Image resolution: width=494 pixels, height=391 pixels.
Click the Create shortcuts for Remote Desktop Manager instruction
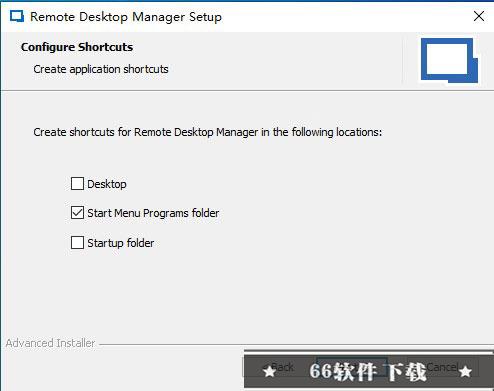(x=208, y=132)
